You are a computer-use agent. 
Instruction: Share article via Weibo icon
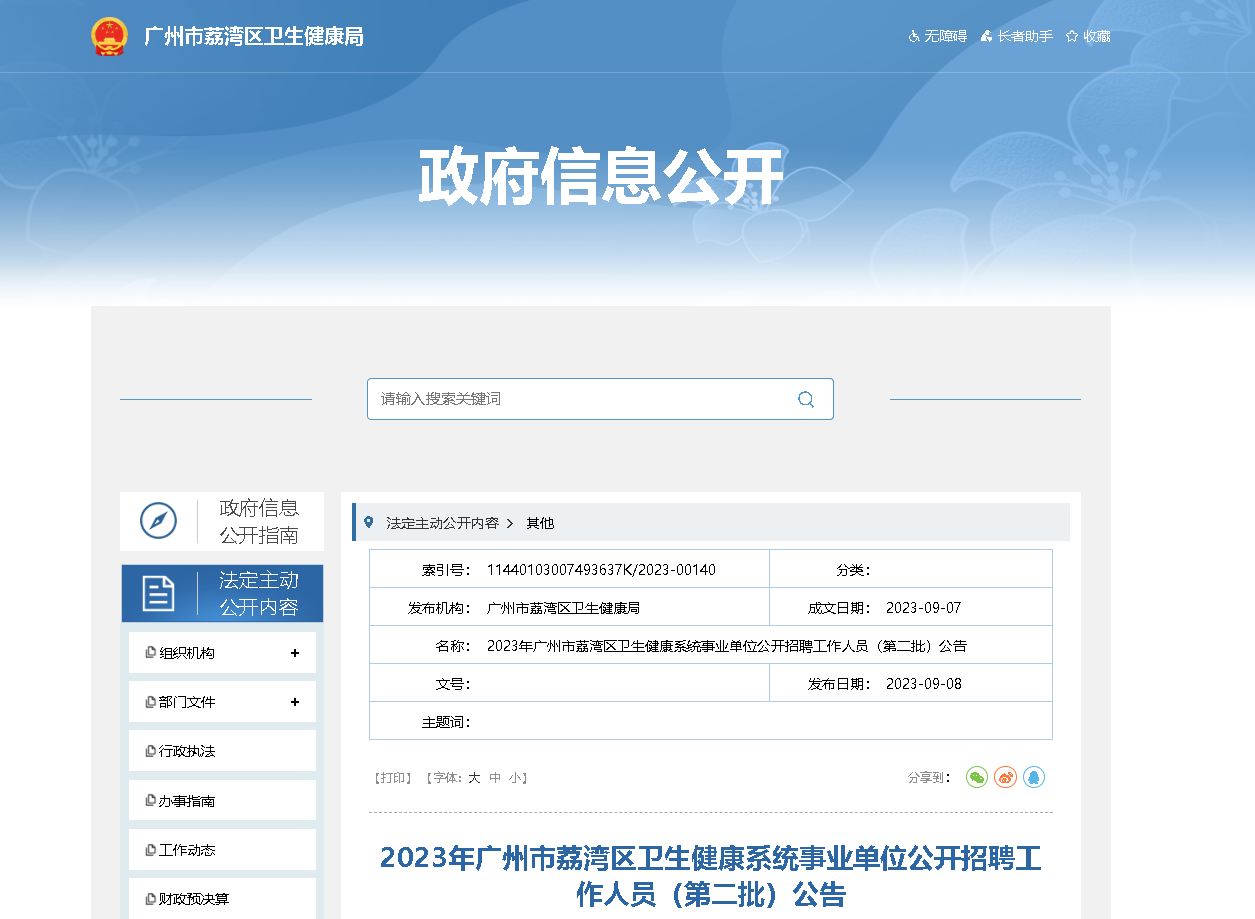click(x=1005, y=777)
